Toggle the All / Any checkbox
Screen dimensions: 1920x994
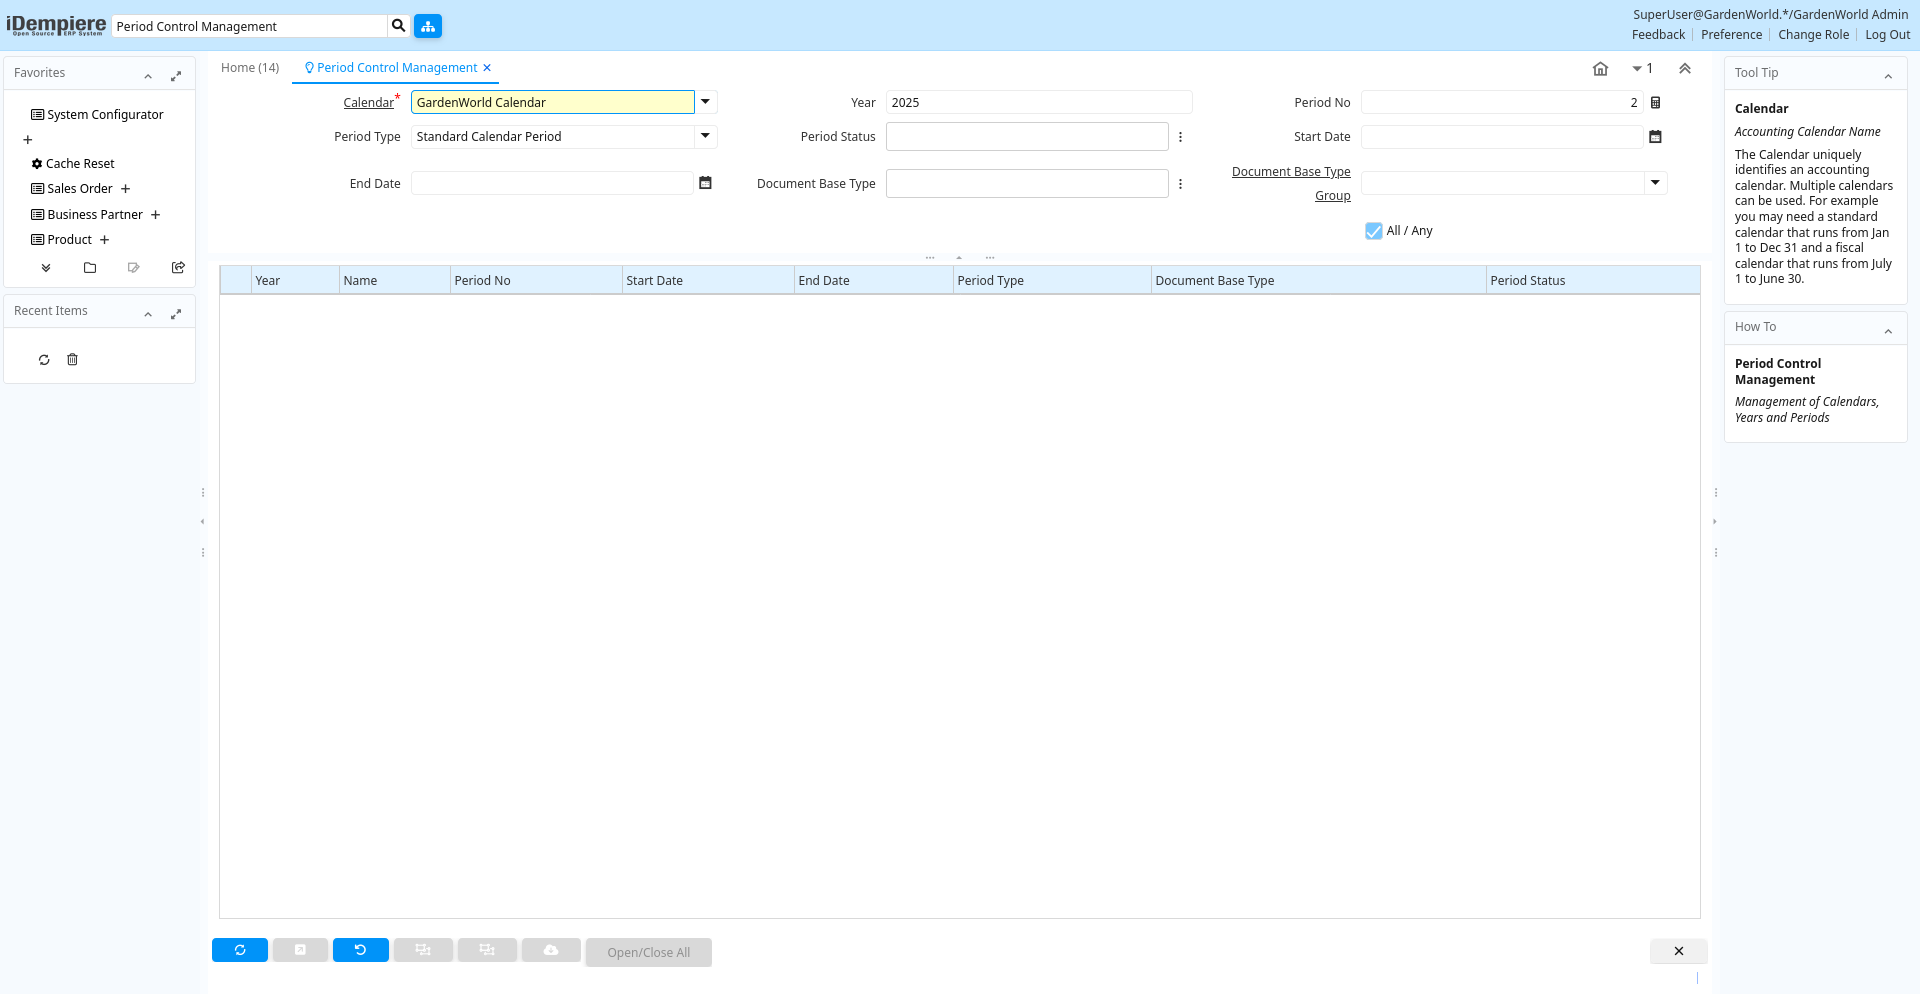[x=1374, y=231]
